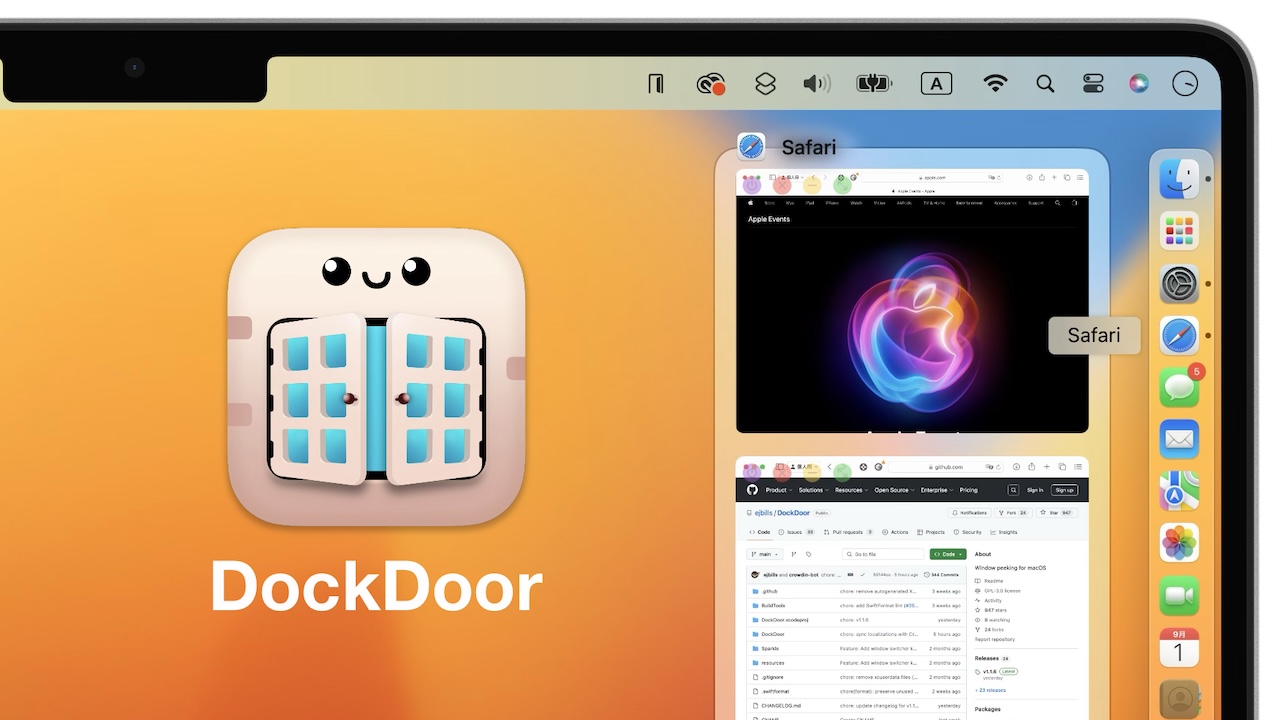
Task: Expand the Resources menu on GitHub preview
Action: click(851, 490)
